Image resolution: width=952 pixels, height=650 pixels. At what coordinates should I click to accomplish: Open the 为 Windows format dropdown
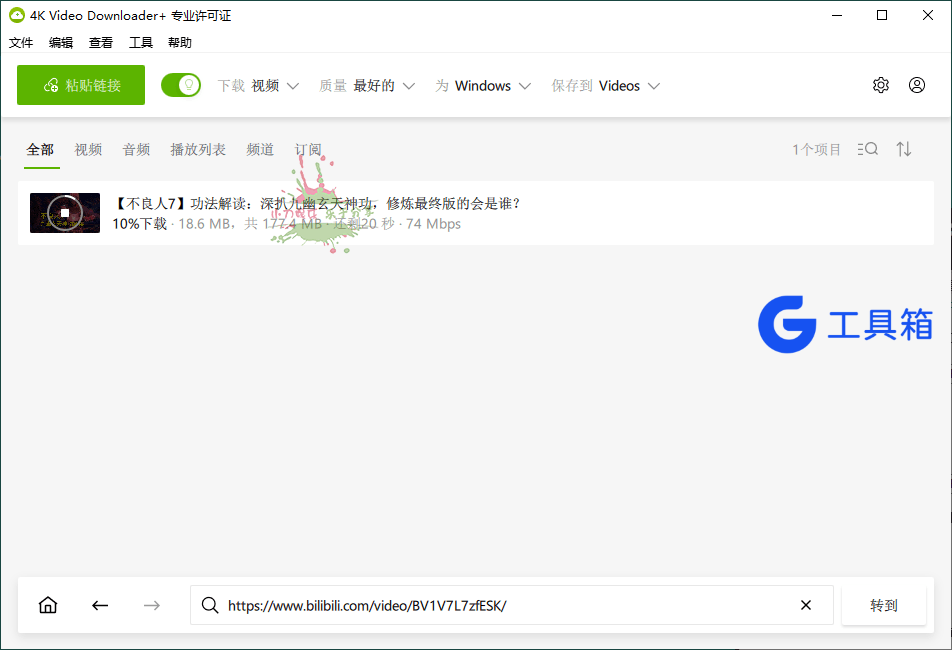click(483, 86)
